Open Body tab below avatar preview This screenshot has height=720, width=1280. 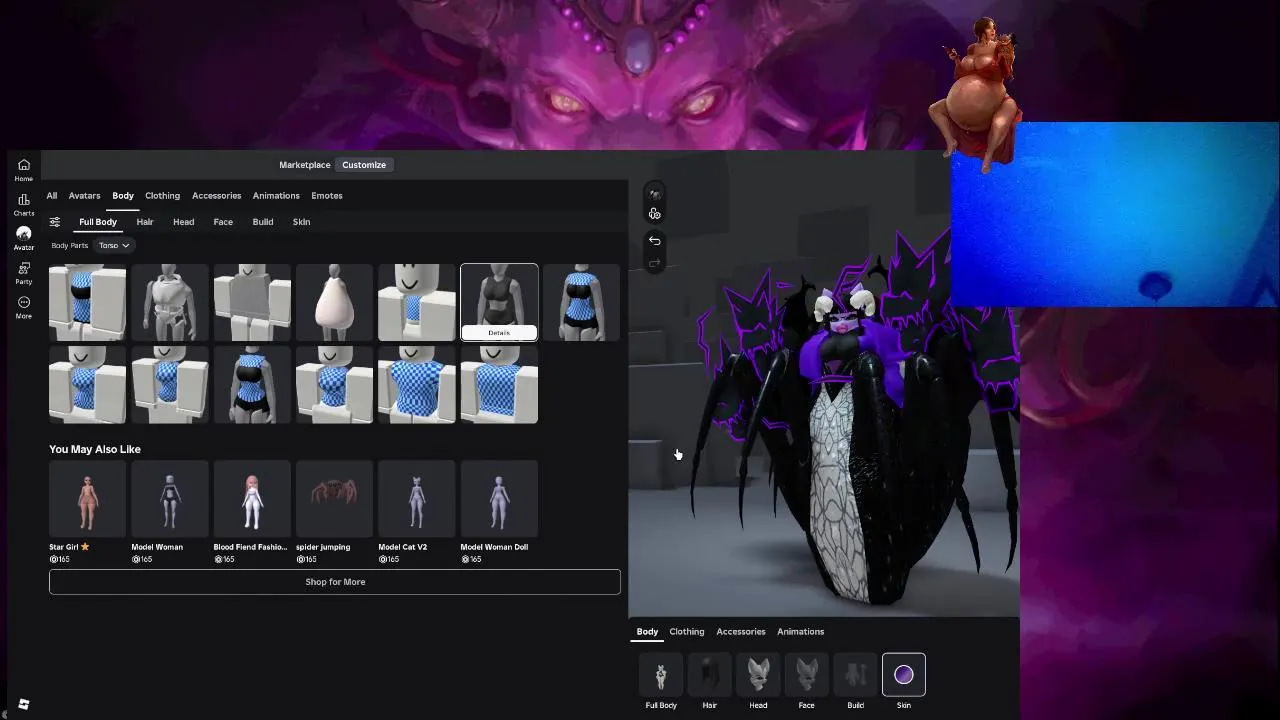(648, 632)
